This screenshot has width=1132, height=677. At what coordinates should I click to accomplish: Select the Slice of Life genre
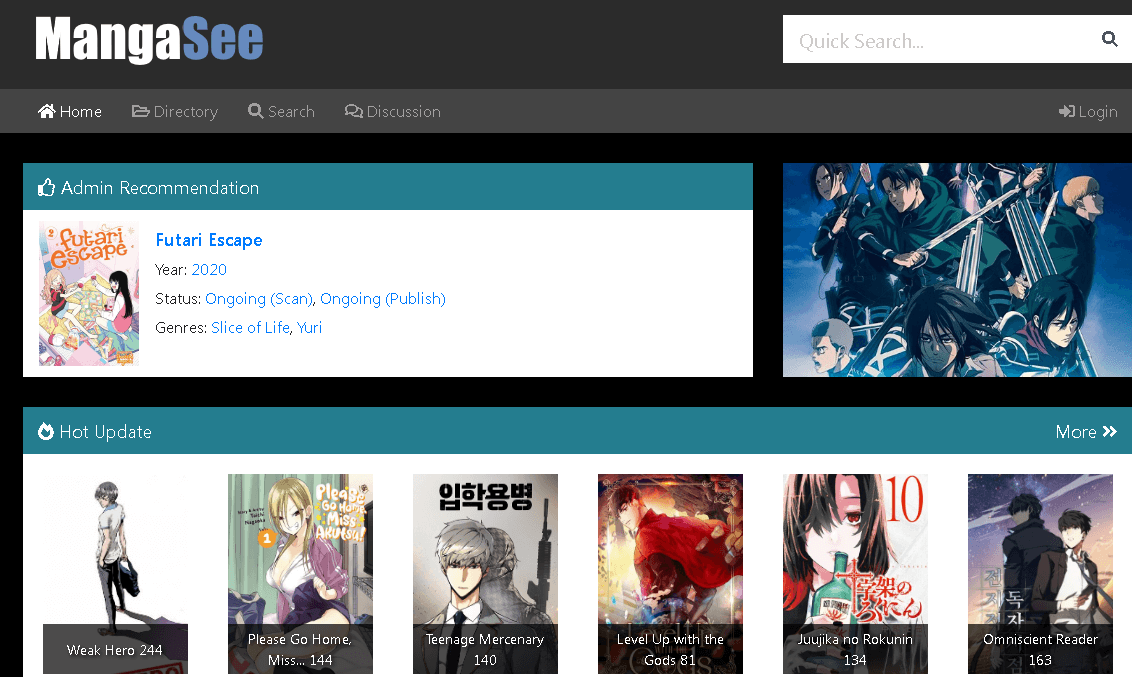click(x=250, y=328)
